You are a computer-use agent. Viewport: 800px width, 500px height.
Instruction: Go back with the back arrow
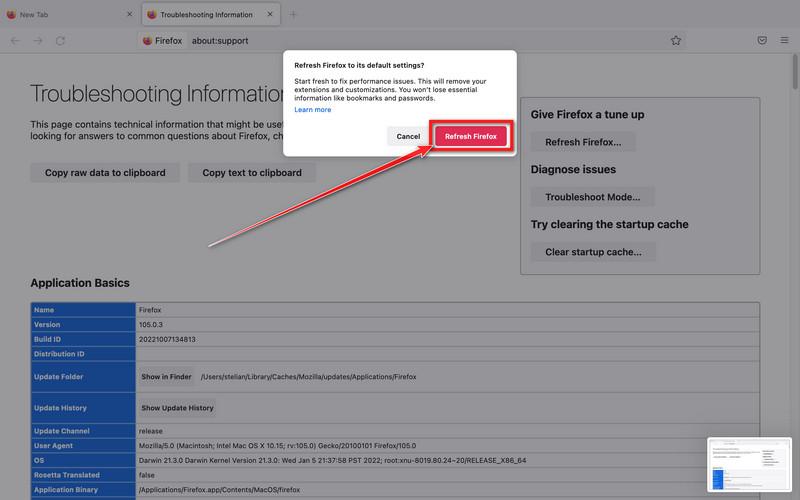(x=15, y=41)
